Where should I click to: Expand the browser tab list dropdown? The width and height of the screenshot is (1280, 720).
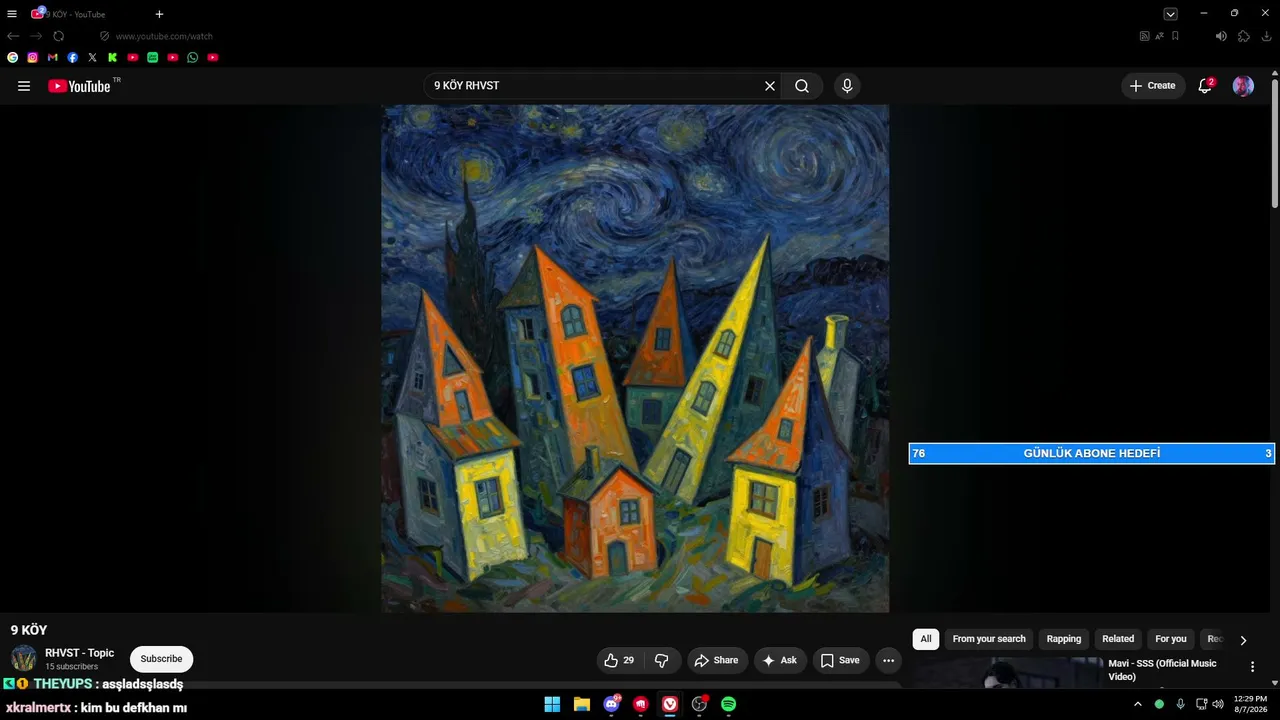tap(1170, 14)
